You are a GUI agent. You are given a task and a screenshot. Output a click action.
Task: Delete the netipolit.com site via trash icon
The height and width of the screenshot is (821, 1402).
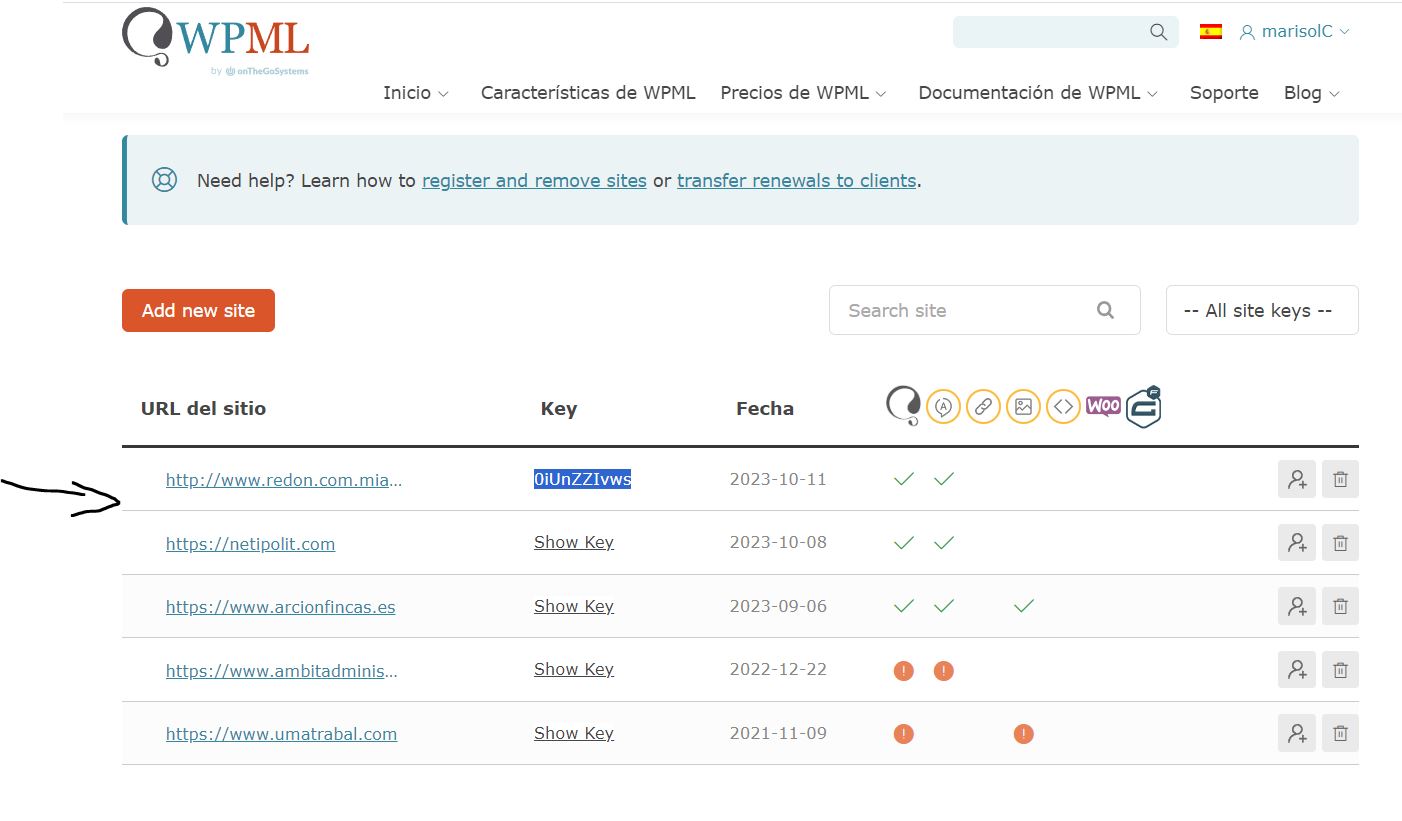(1340, 543)
